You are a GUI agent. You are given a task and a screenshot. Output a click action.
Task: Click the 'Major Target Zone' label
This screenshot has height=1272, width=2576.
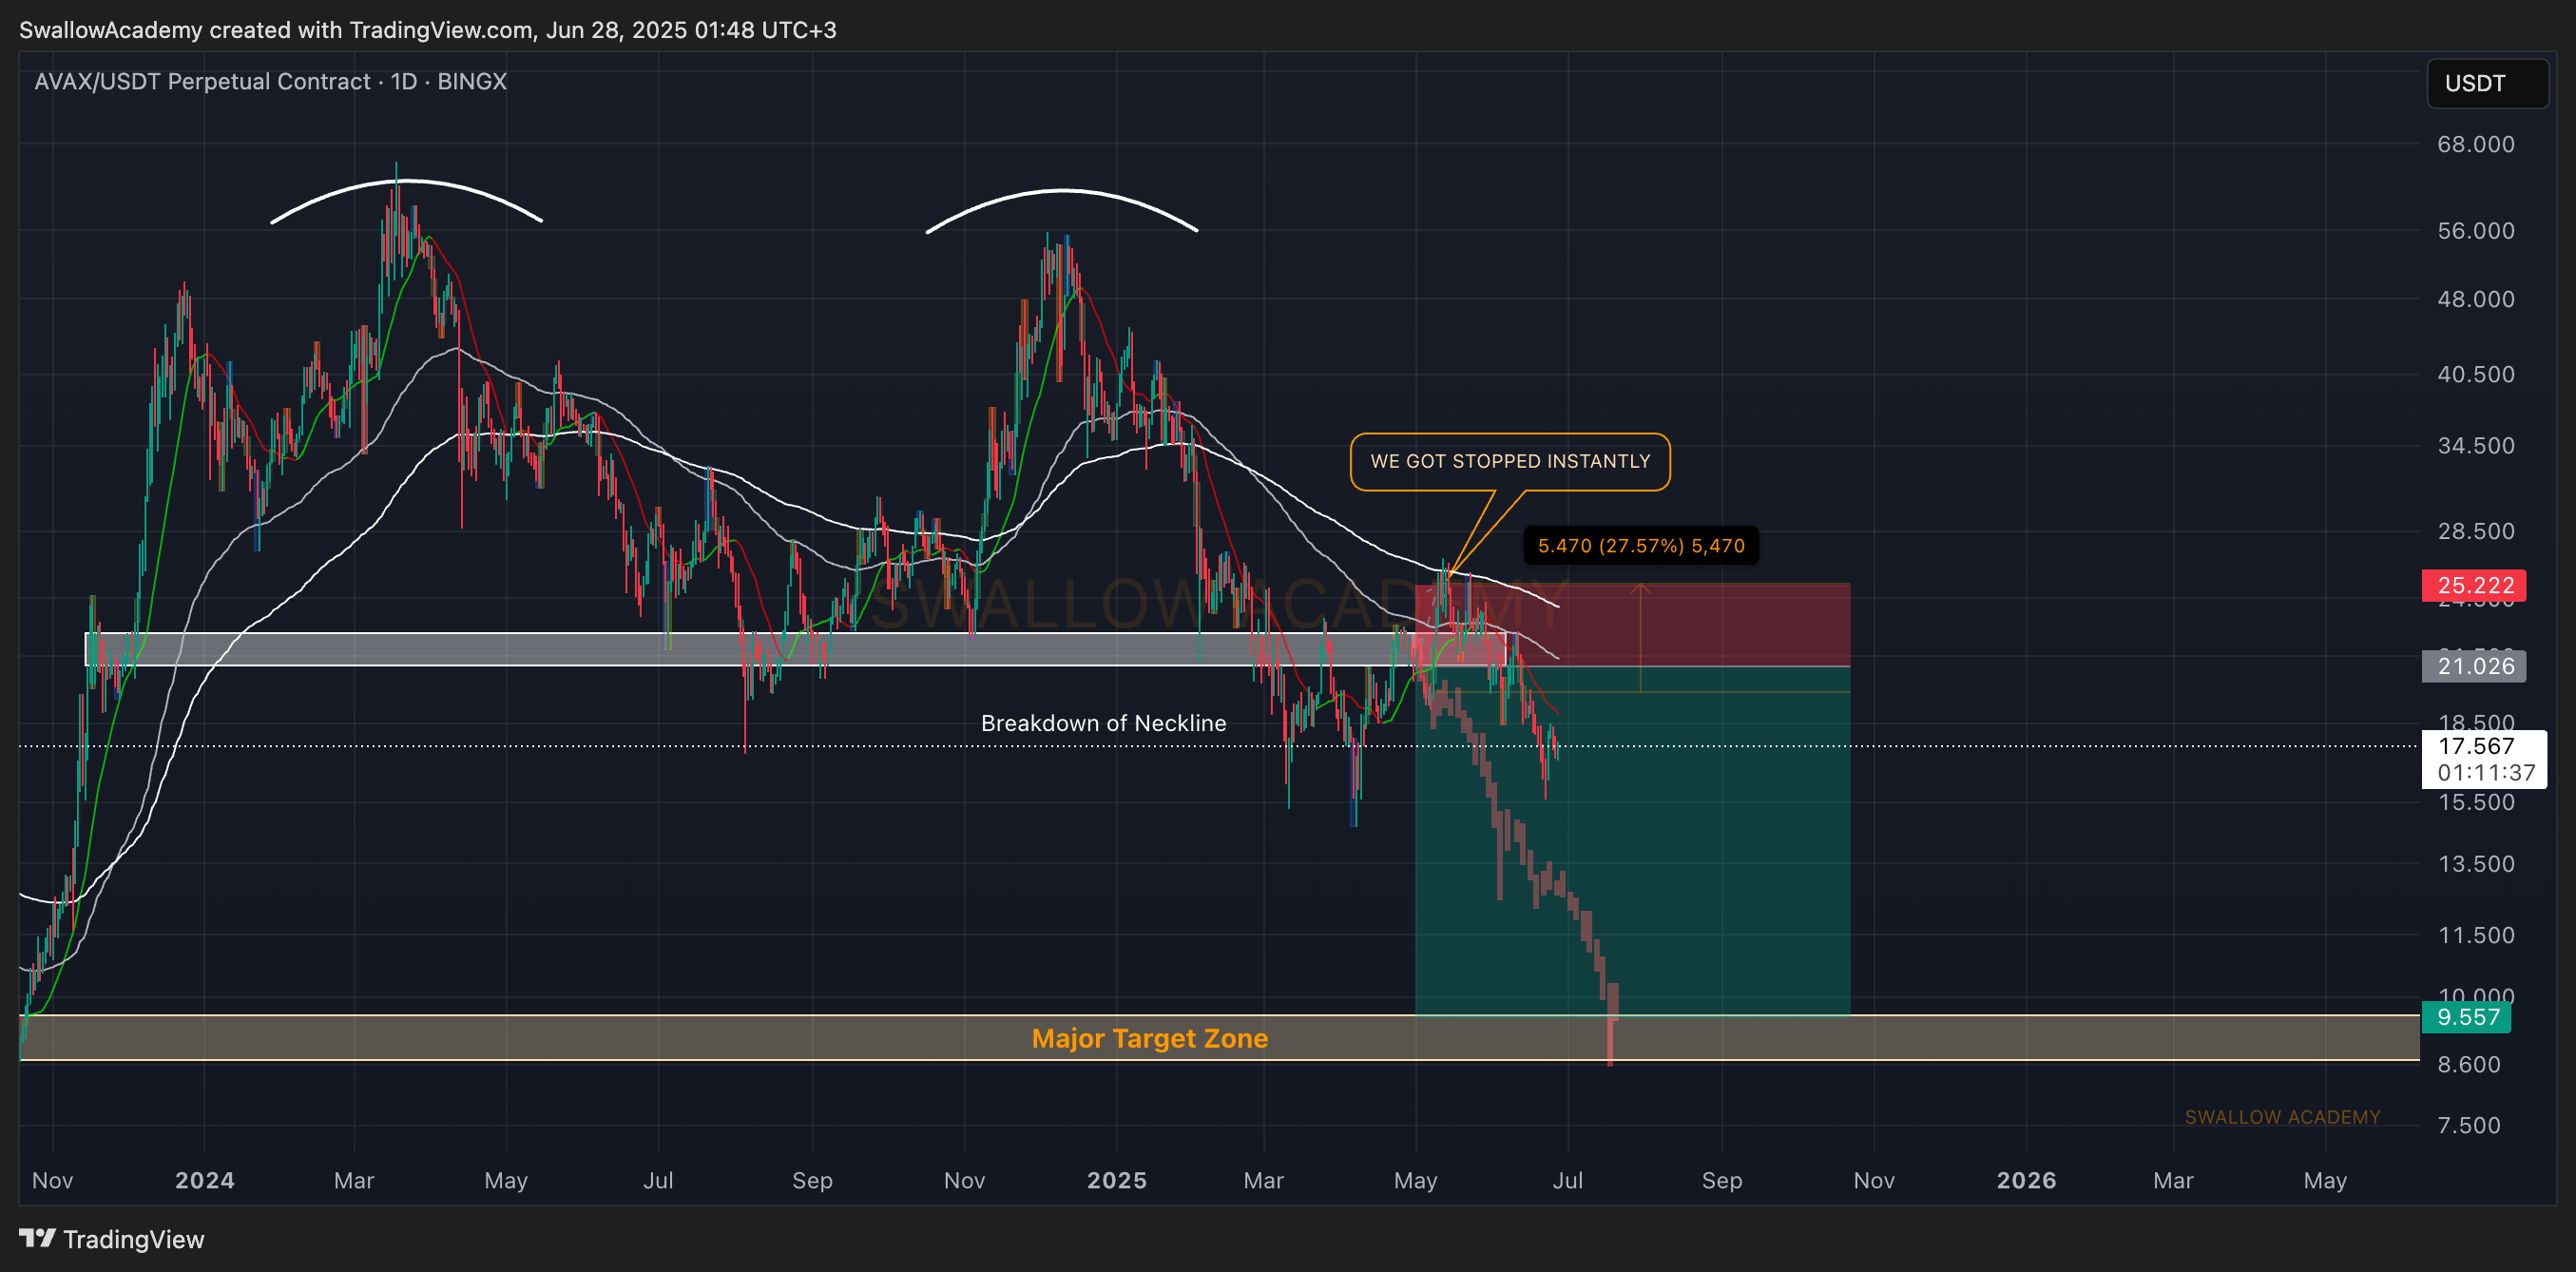click(1150, 1038)
